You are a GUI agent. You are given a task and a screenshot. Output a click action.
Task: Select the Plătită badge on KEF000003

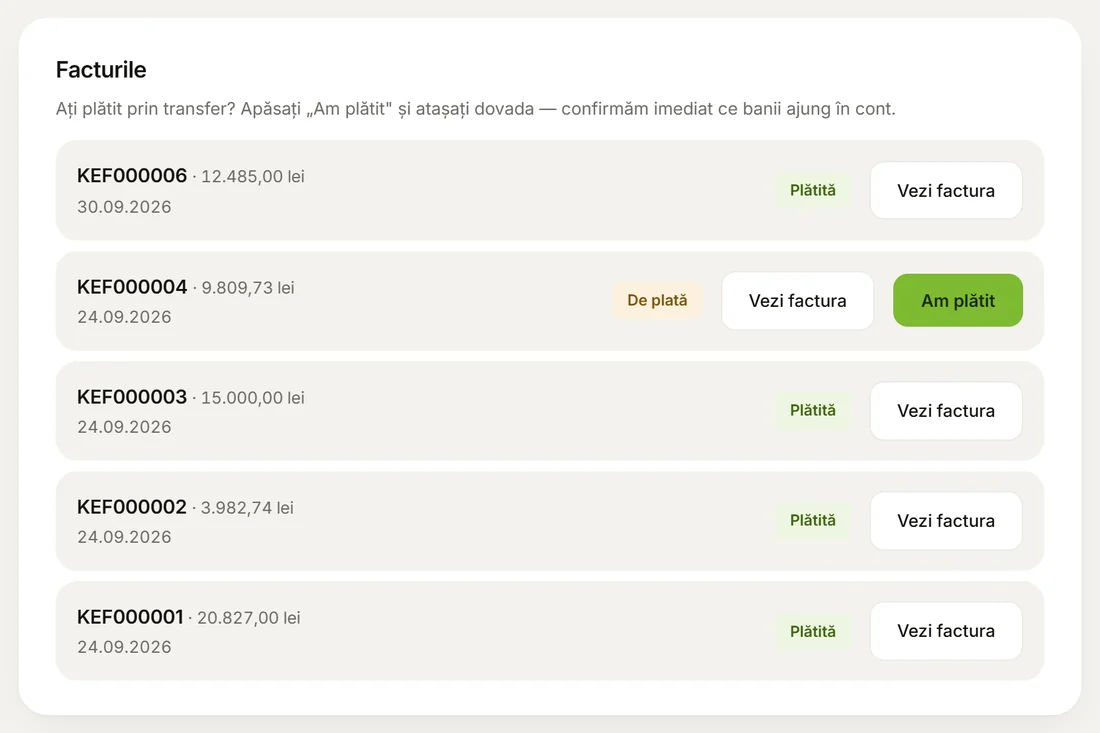pyautogui.click(x=812, y=410)
